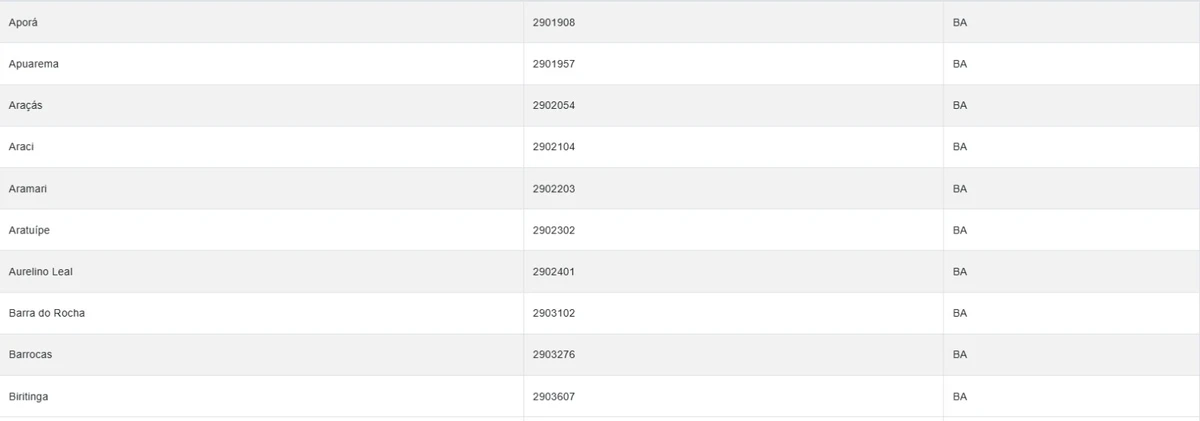Screen dimensions: 1200x421
Task: Click the Barra do Rocha cell
Action: [x=47, y=313]
